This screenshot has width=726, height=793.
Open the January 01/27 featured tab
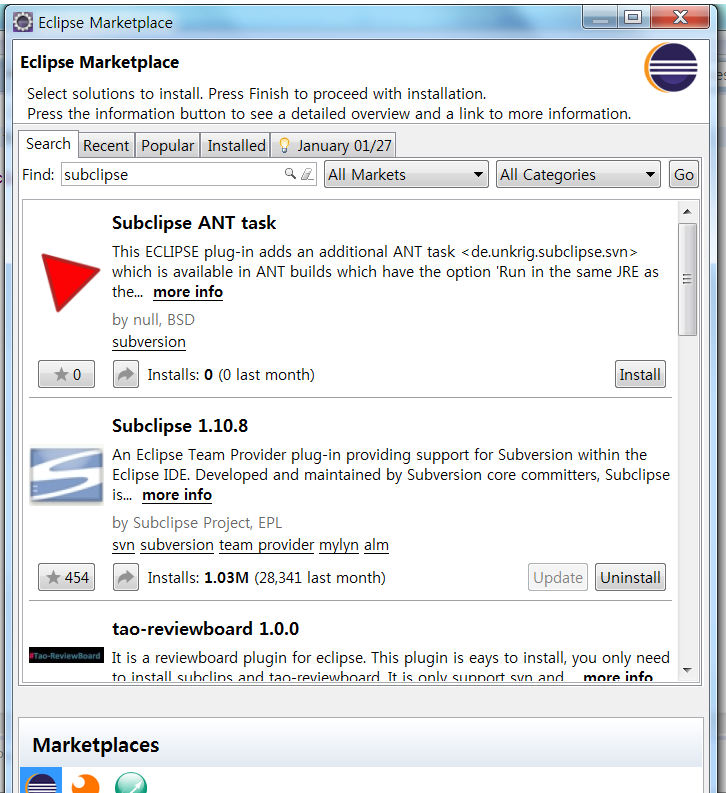tap(334, 146)
